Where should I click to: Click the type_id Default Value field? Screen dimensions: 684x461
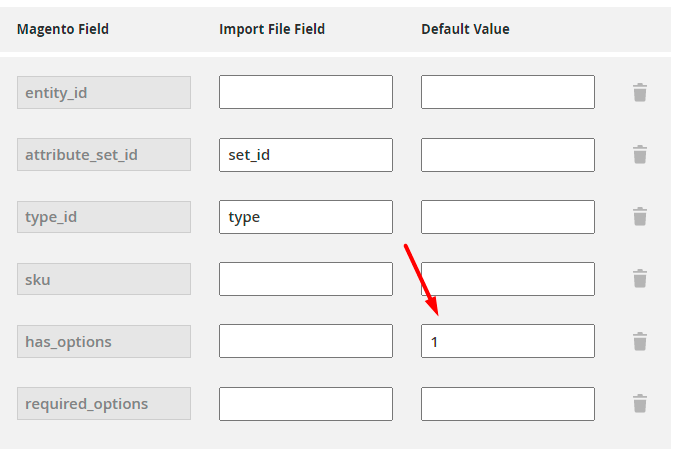507,217
